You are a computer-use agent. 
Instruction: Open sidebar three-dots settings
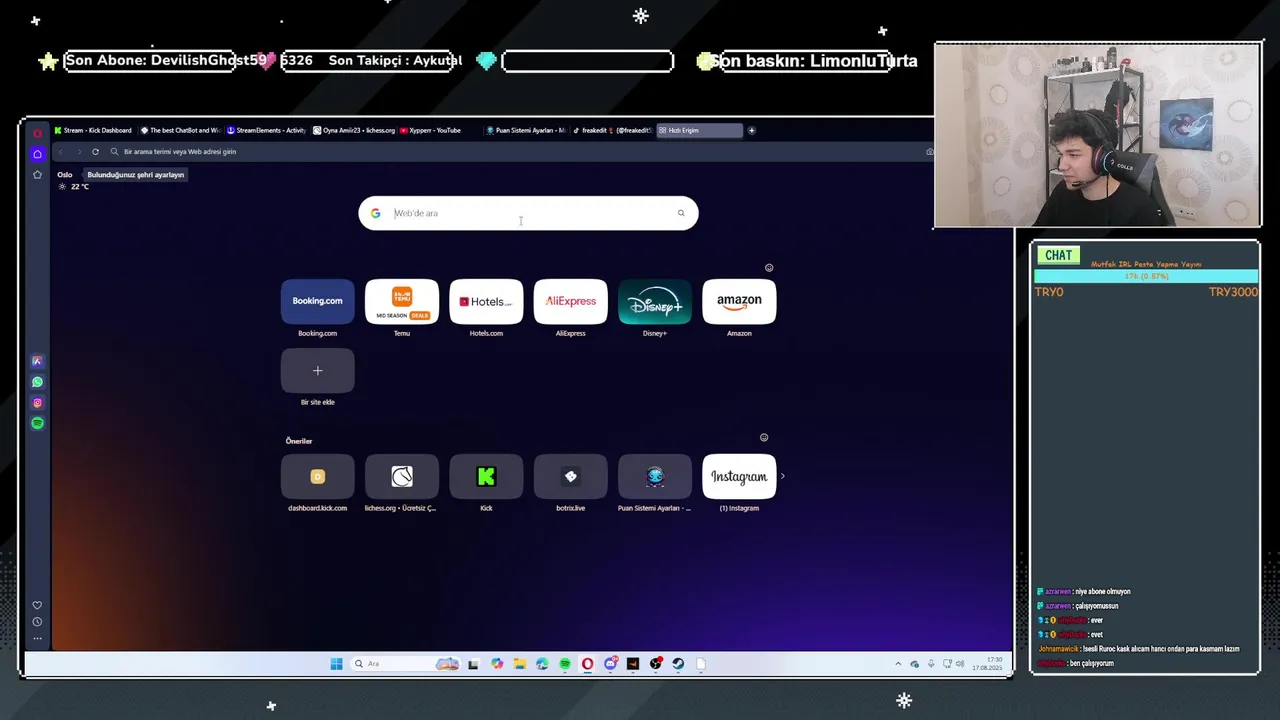pos(37,638)
